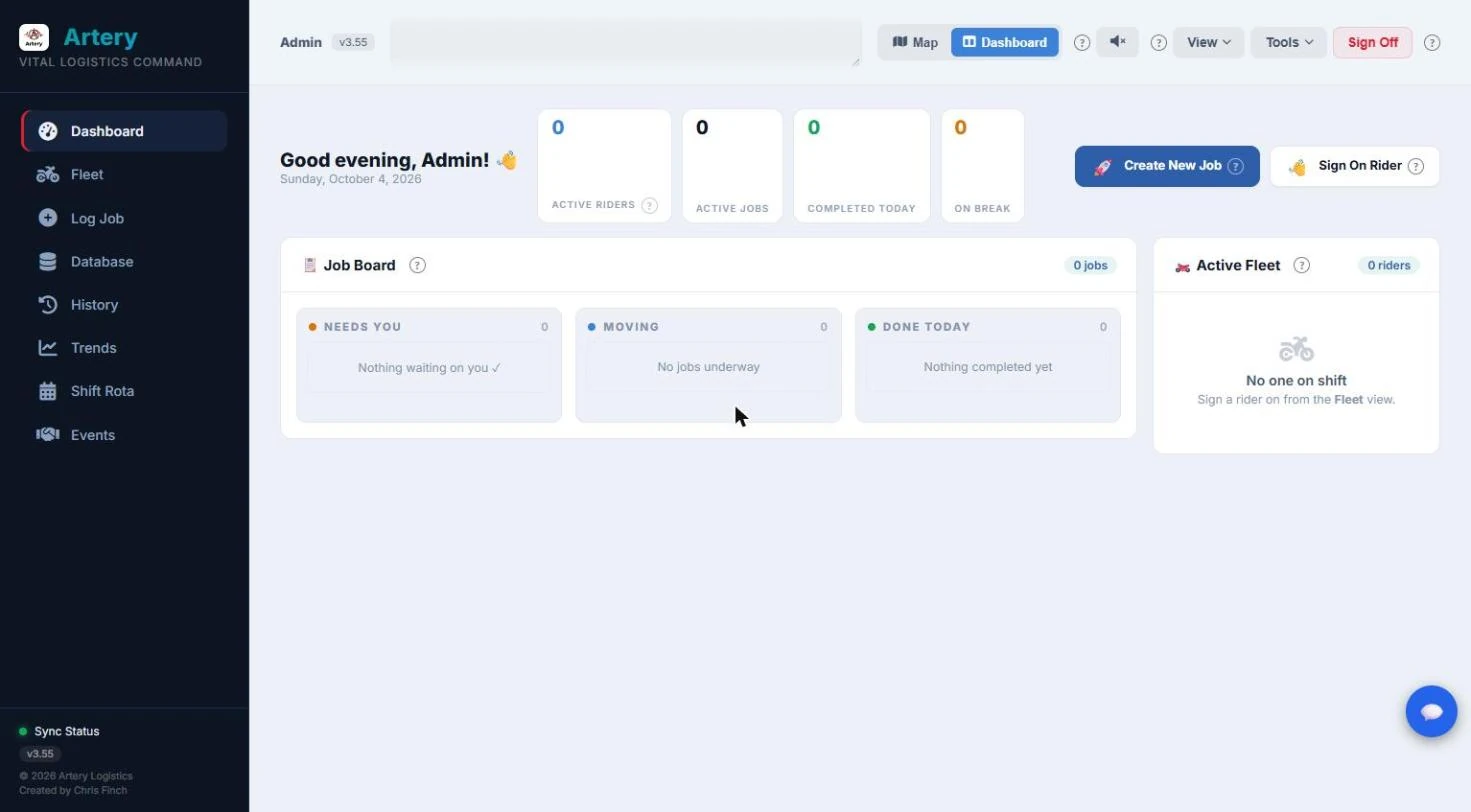Open help icon on Active Riders card
This screenshot has height=812, width=1471.
pyautogui.click(x=650, y=206)
